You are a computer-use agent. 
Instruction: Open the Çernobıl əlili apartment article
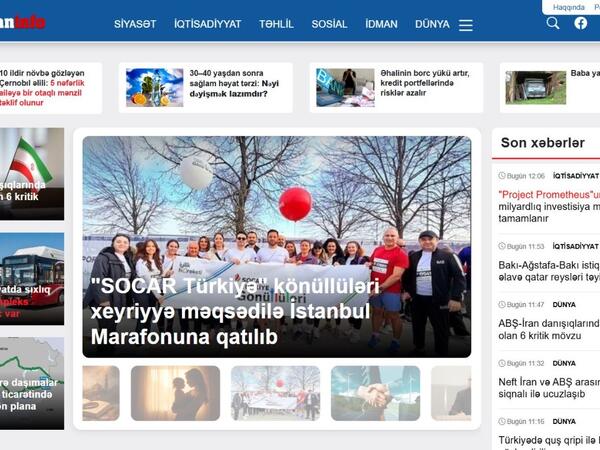coord(42,88)
